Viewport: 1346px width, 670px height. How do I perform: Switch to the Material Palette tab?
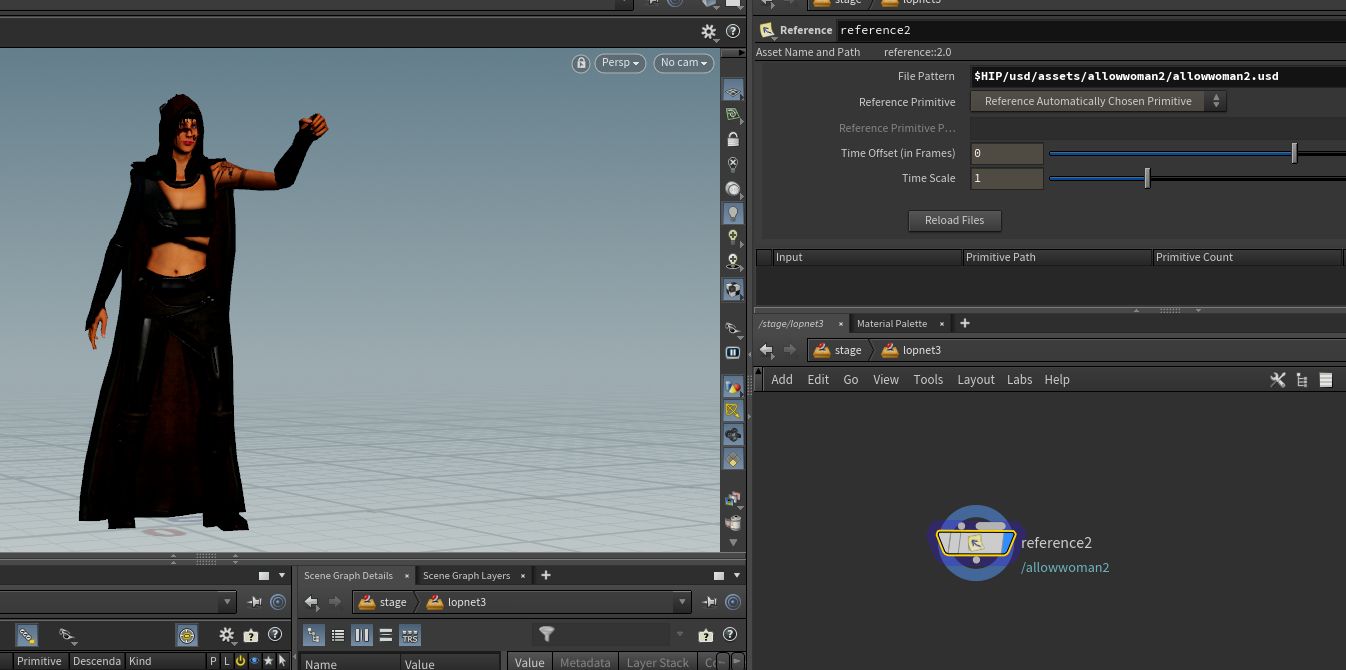point(892,324)
